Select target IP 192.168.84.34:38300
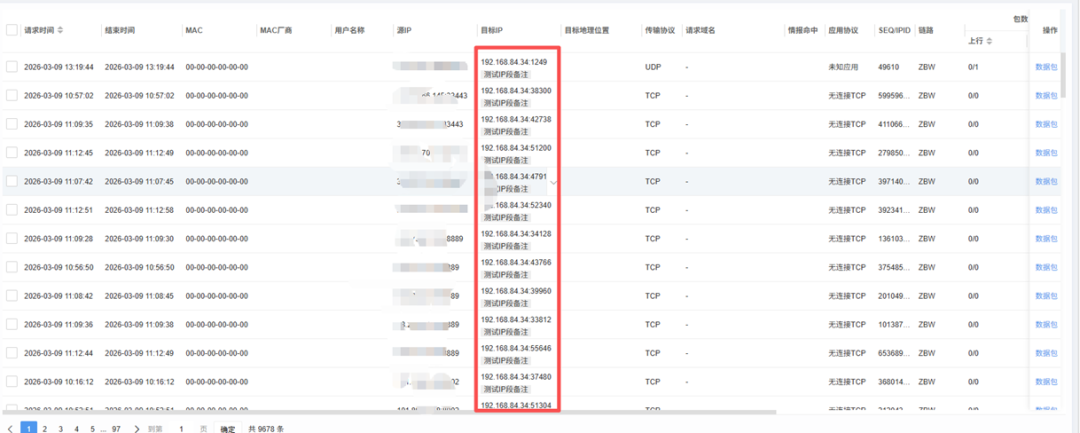This screenshot has width=1080, height=433. point(516,90)
